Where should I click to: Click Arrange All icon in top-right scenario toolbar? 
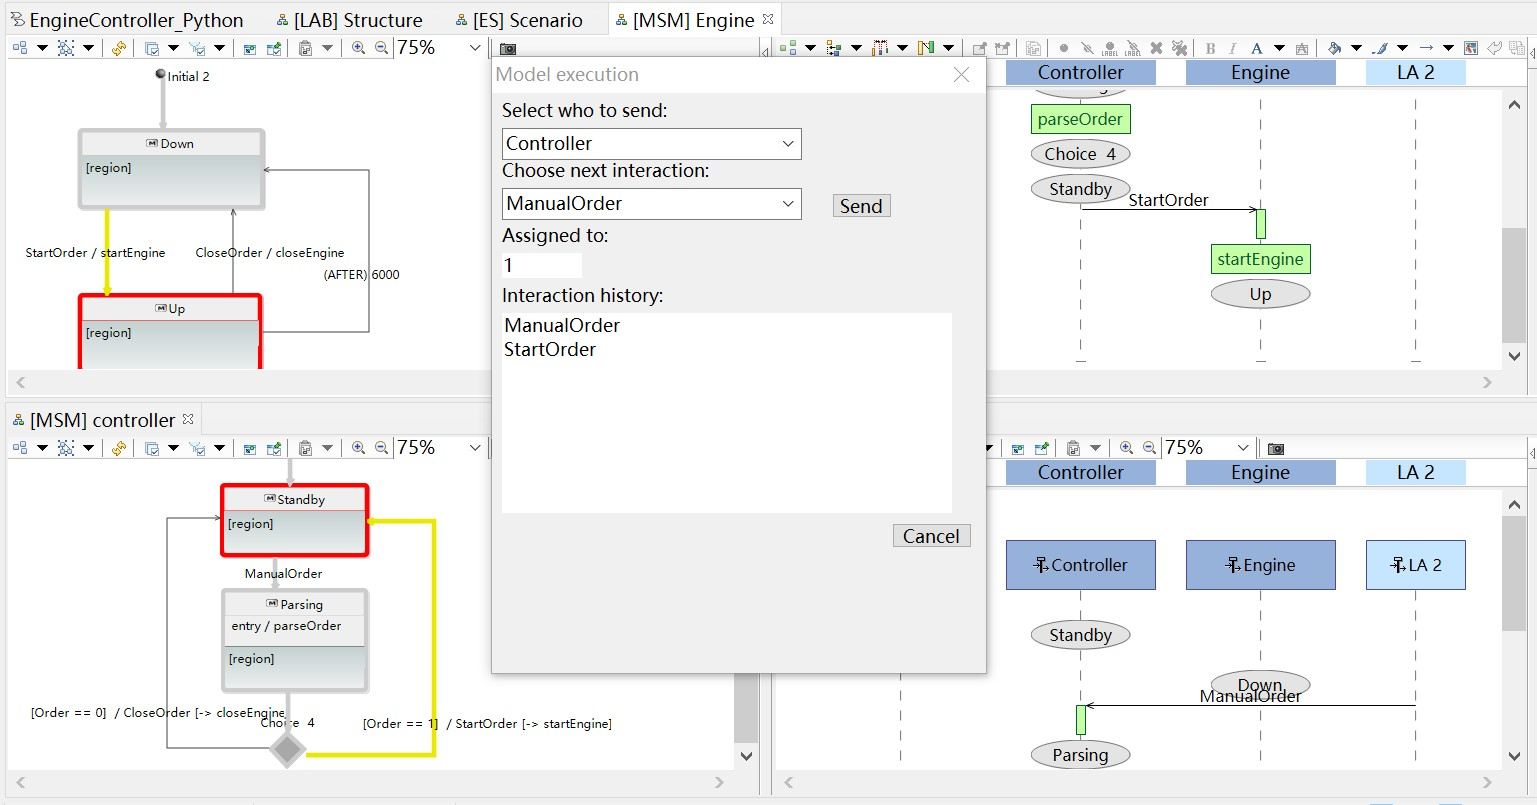tap(788, 48)
